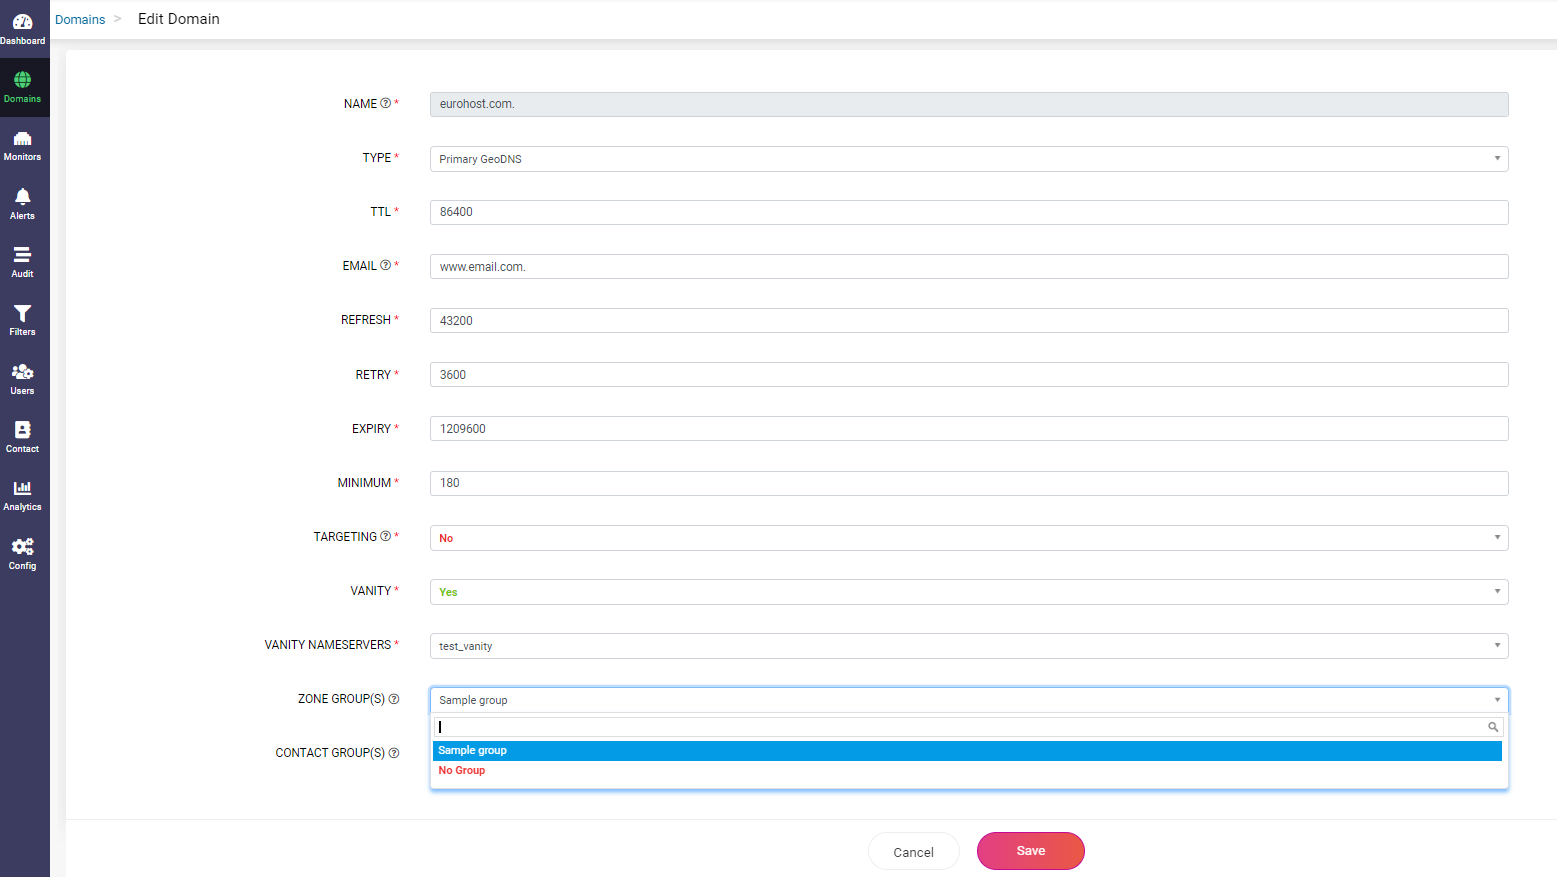
Task: Open VANITY NAMESERVERS dropdown test_vanity
Action: (969, 646)
